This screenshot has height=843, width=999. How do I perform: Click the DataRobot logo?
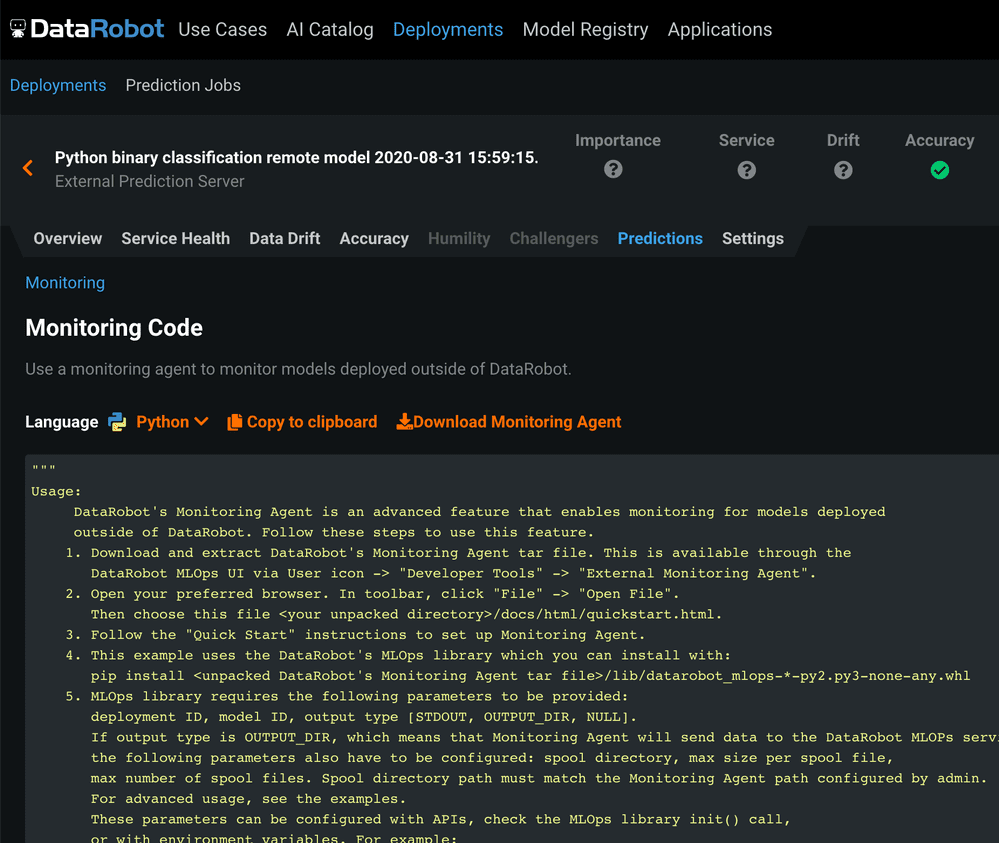pyautogui.click(x=87, y=29)
